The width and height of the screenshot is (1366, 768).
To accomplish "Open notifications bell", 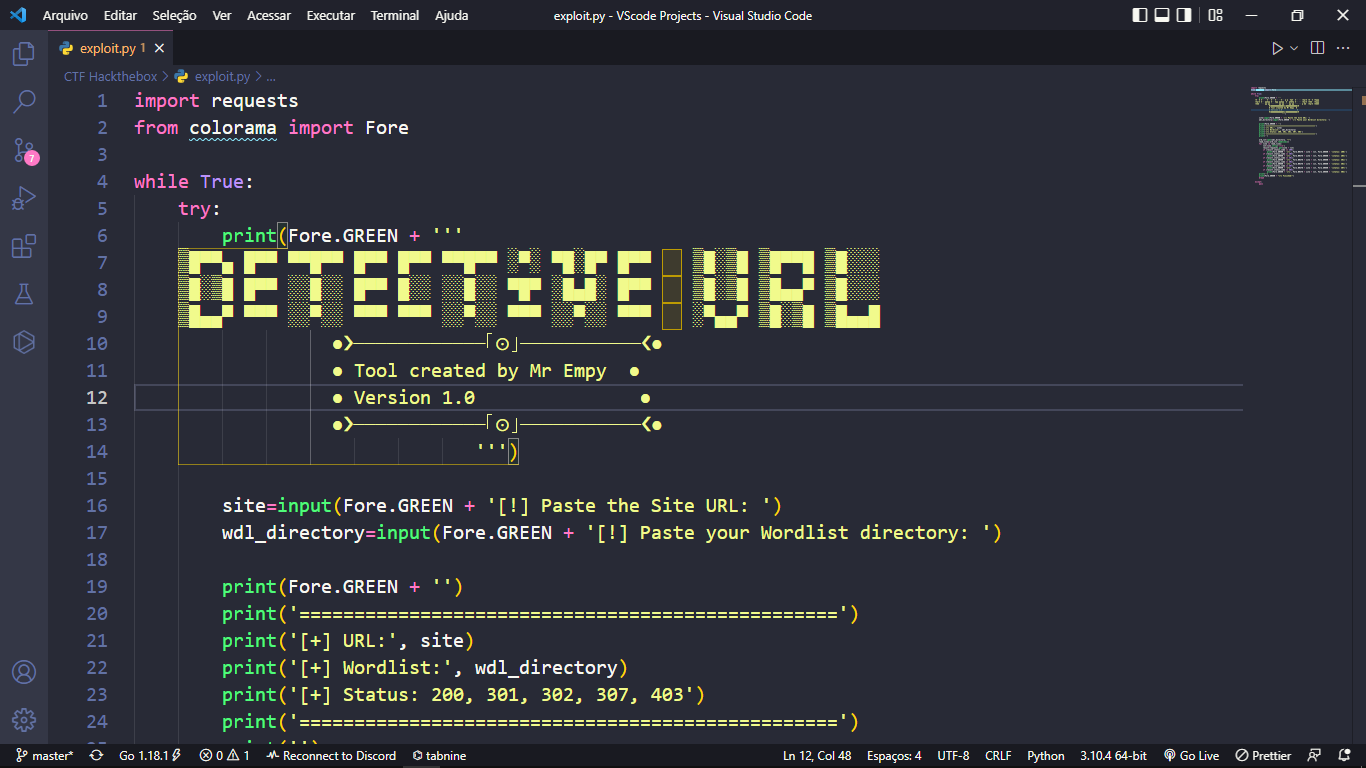I will pos(1343,756).
